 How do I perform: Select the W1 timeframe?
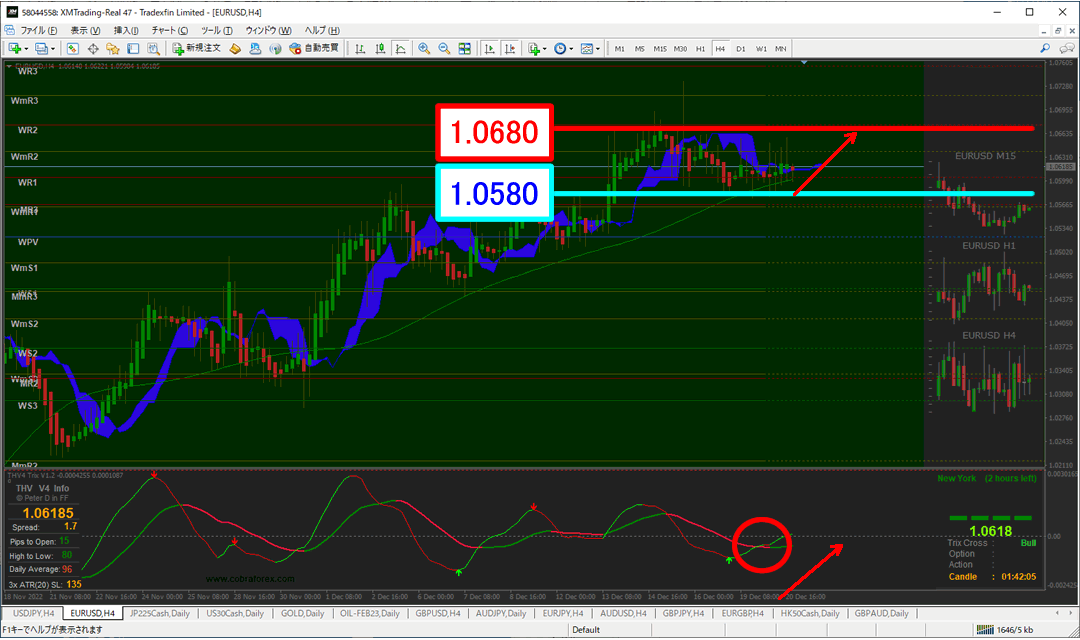point(761,49)
